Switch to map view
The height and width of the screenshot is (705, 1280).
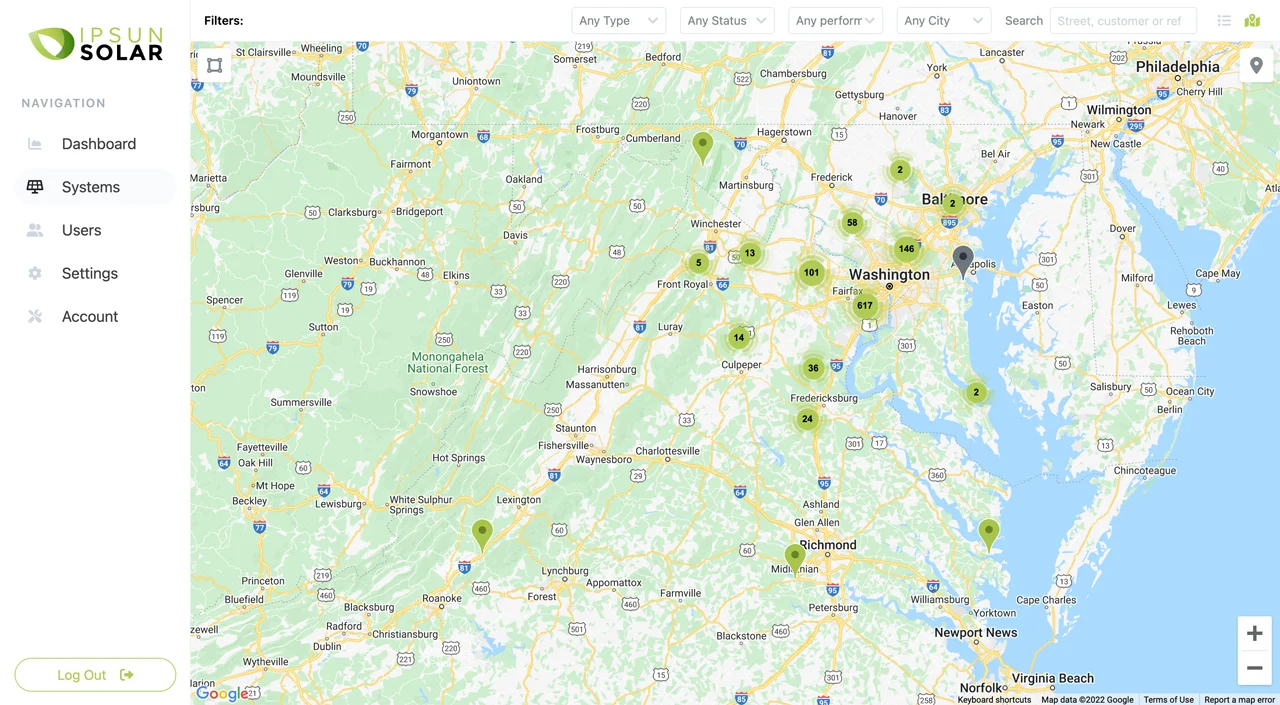[1252, 21]
